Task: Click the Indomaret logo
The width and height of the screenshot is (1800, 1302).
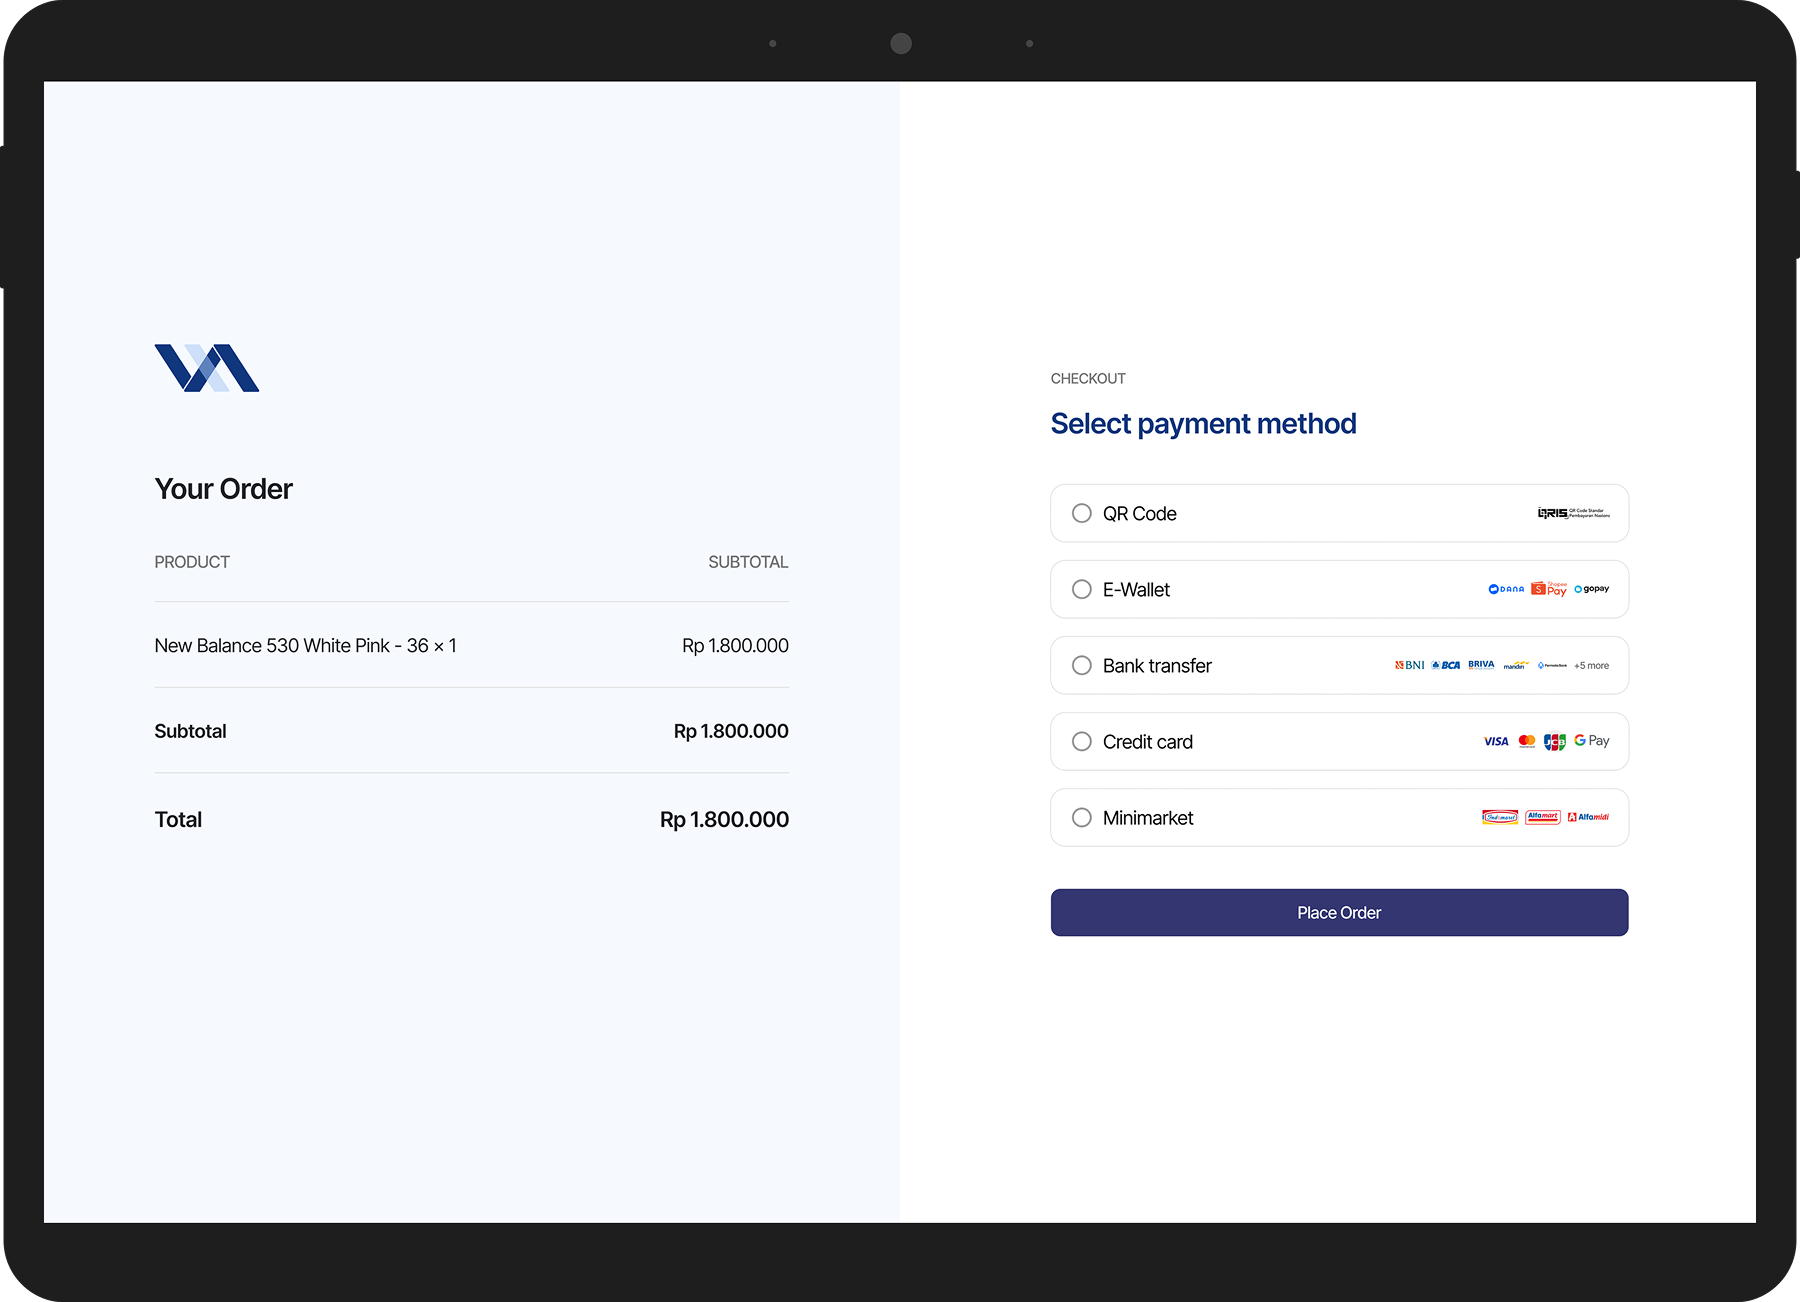Action: pos(1500,817)
